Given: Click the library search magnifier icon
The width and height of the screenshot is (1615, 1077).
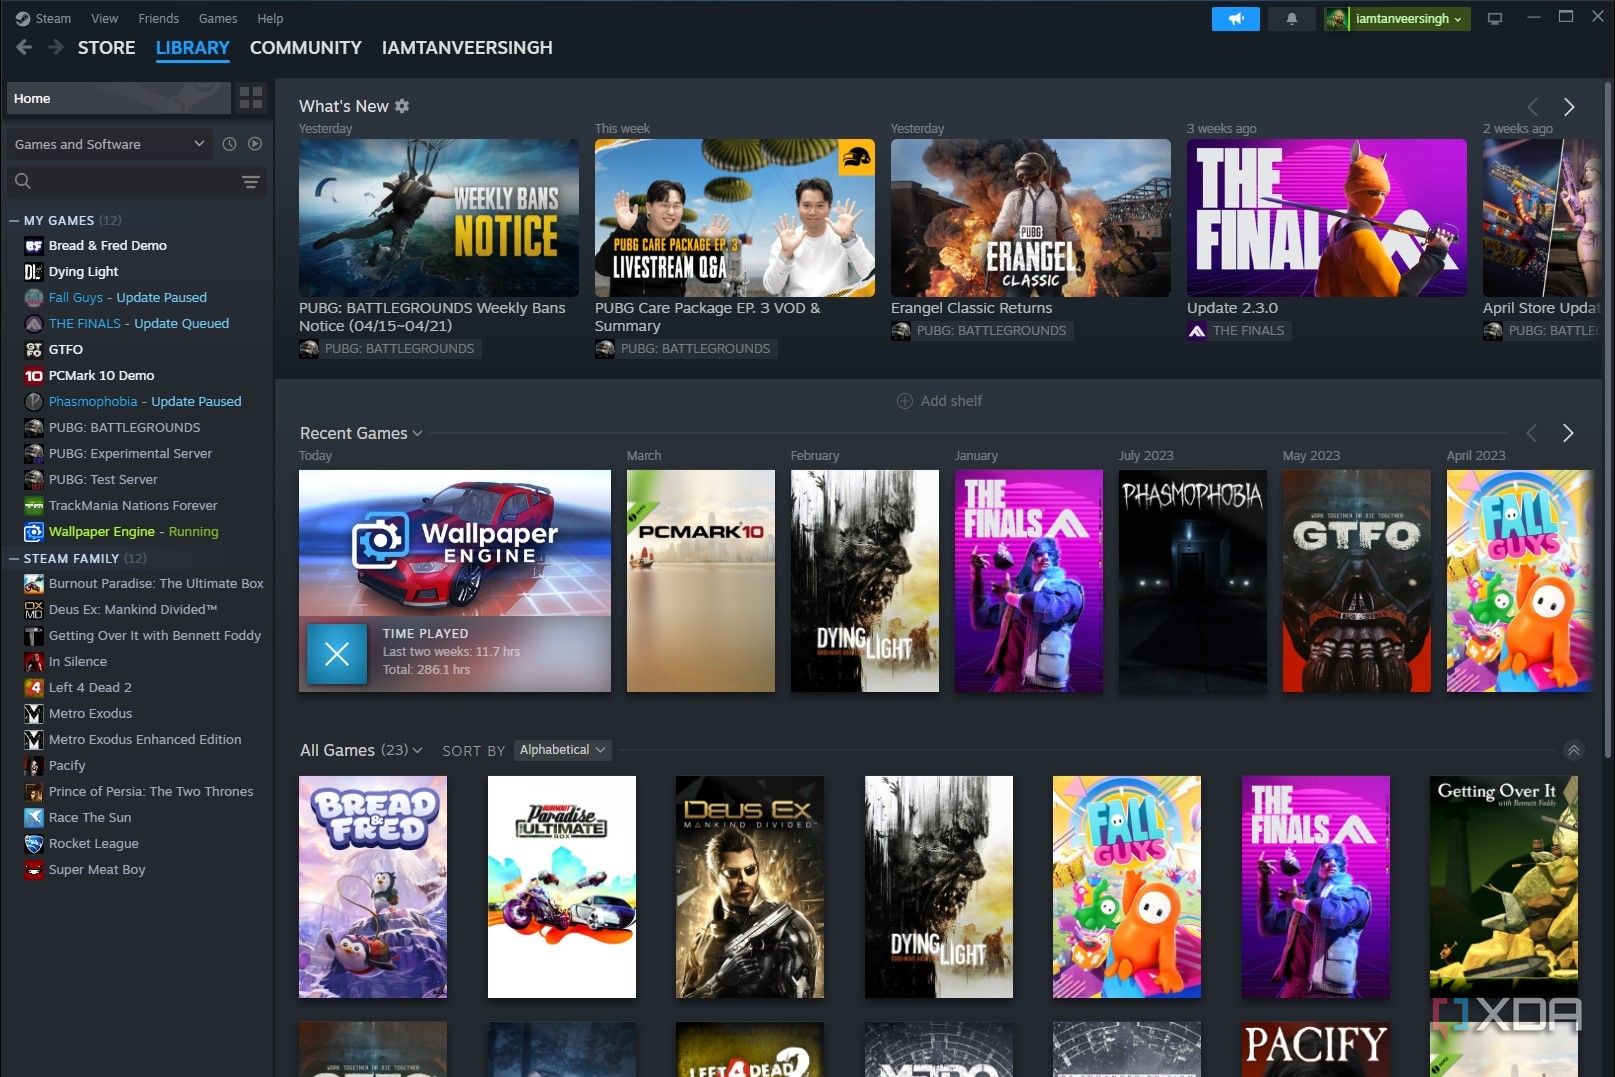Looking at the screenshot, I should point(23,181).
